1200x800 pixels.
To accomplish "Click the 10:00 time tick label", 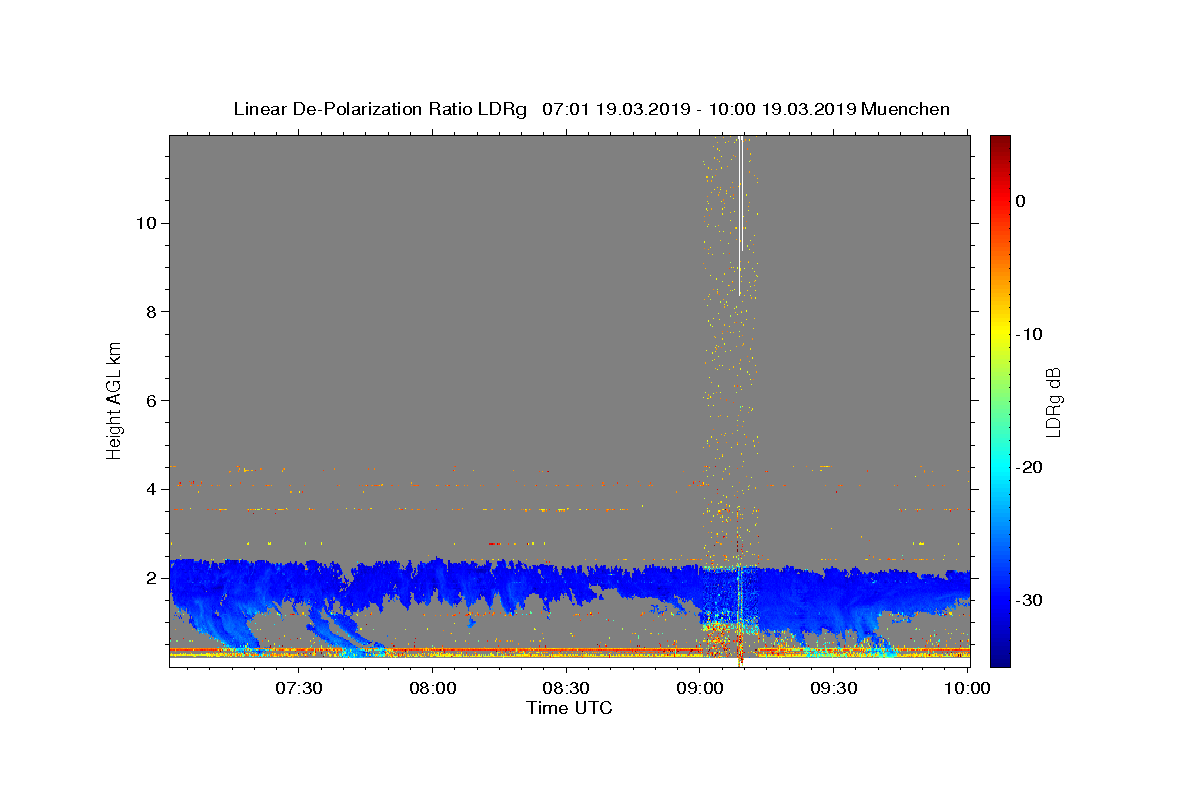I will pyautogui.click(x=967, y=688).
